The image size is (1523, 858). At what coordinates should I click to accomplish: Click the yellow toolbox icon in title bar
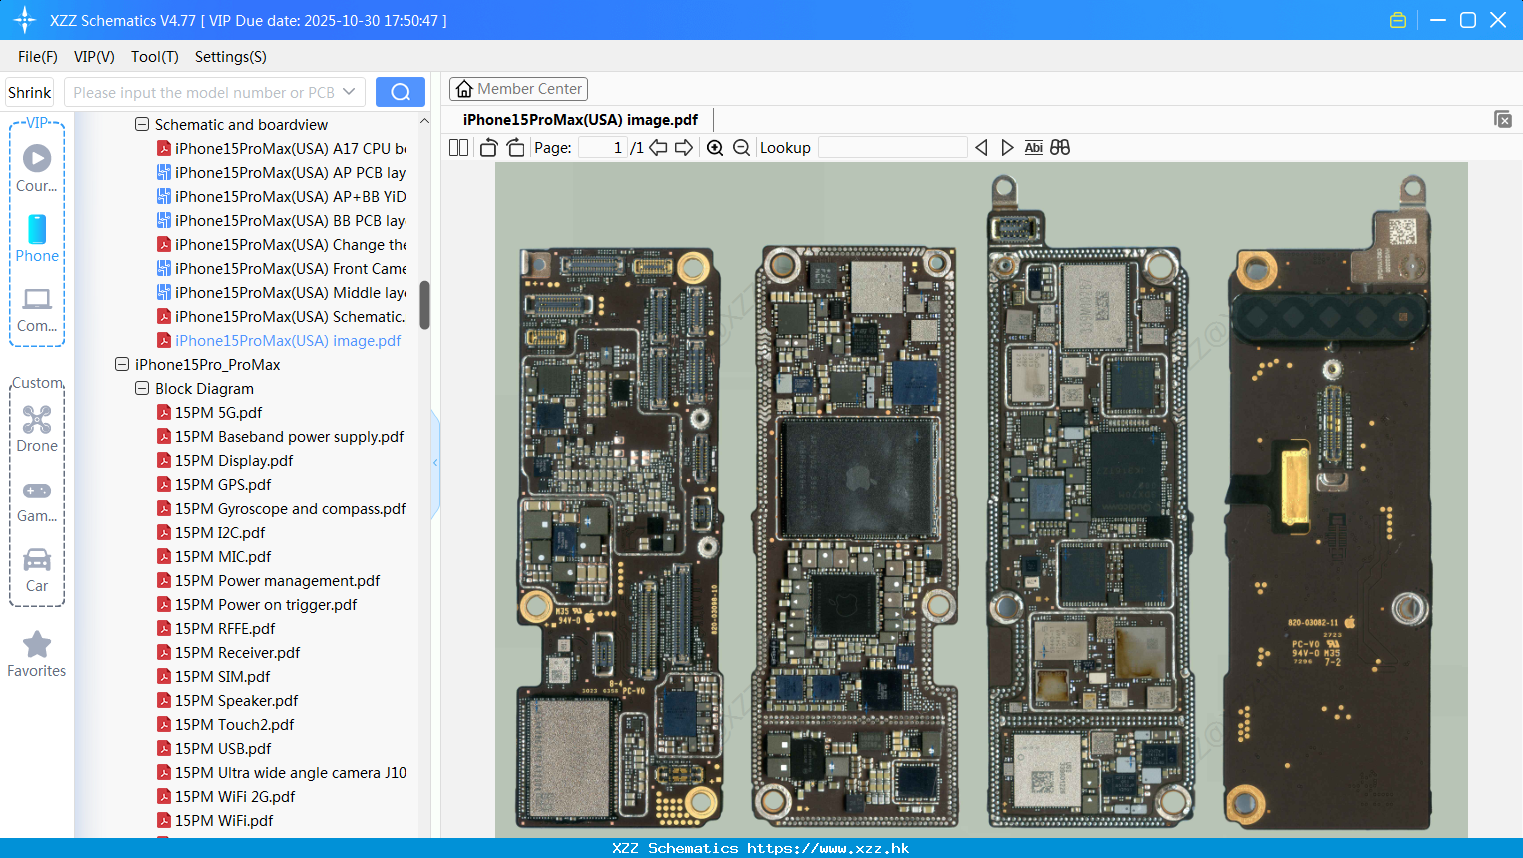point(1398,20)
